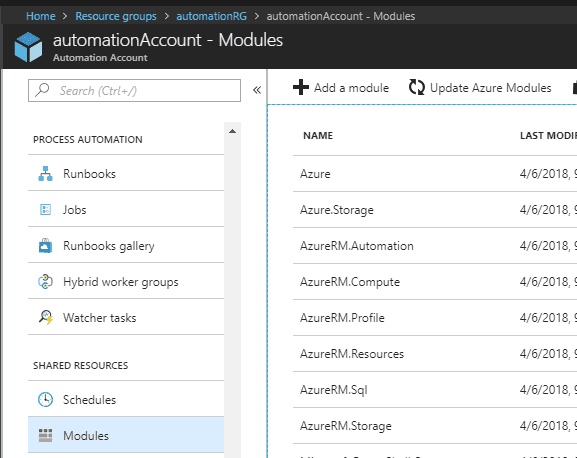Collapse the sidebar with the double chevron
The height and width of the screenshot is (458, 577).
257,90
